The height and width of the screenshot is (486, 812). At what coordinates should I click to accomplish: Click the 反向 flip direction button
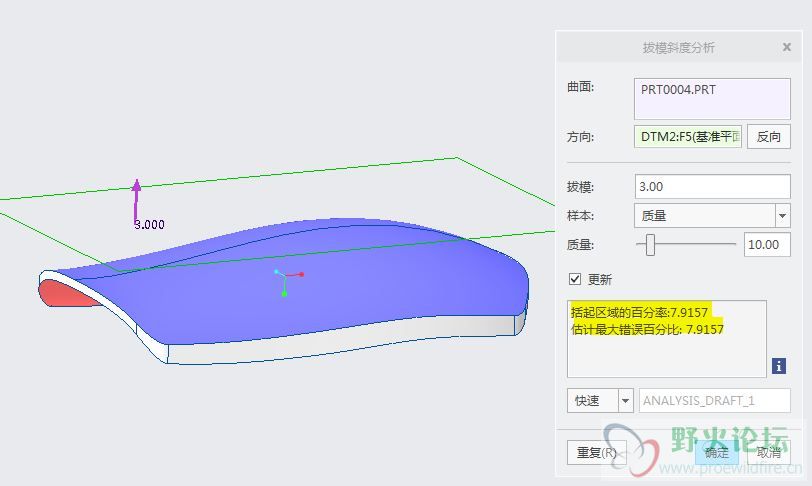pyautogui.click(x=768, y=137)
